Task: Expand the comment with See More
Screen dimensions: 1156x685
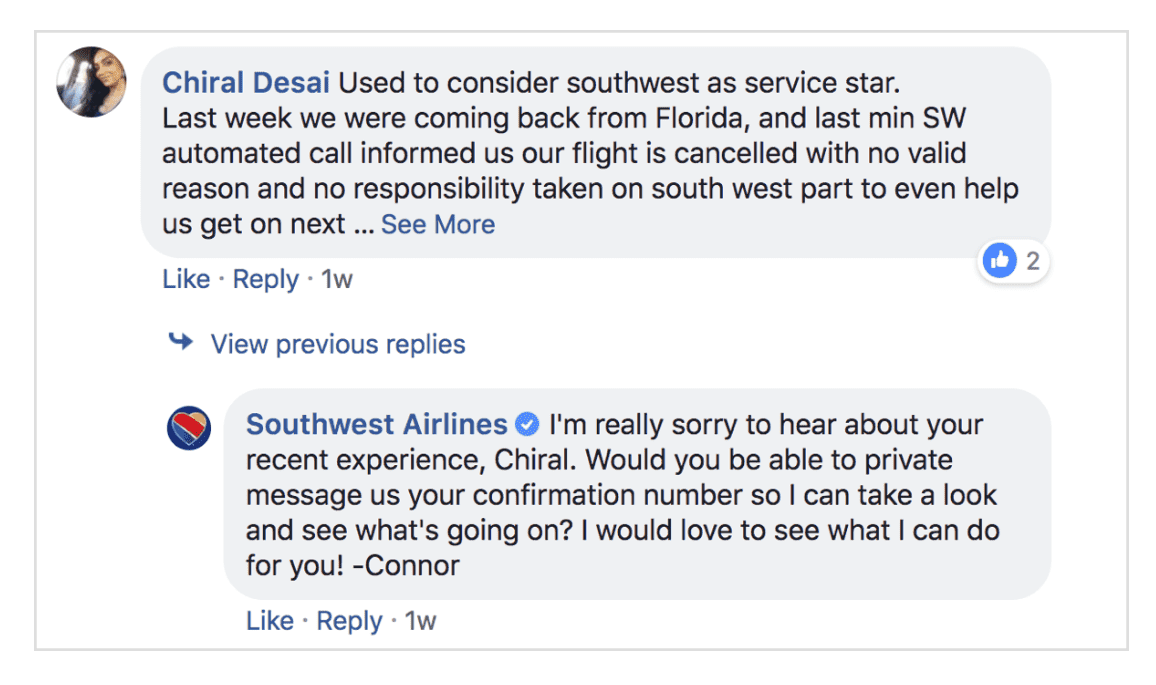Action: tap(437, 224)
